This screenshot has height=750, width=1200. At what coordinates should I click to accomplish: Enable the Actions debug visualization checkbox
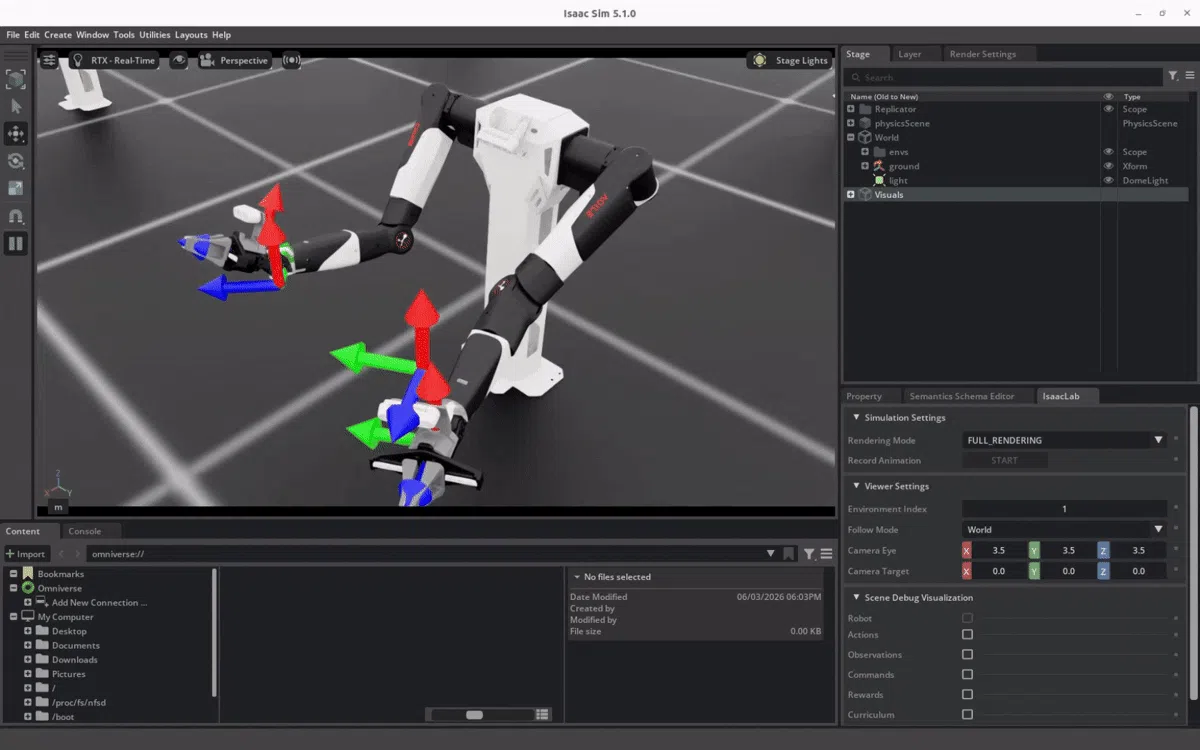coord(967,635)
